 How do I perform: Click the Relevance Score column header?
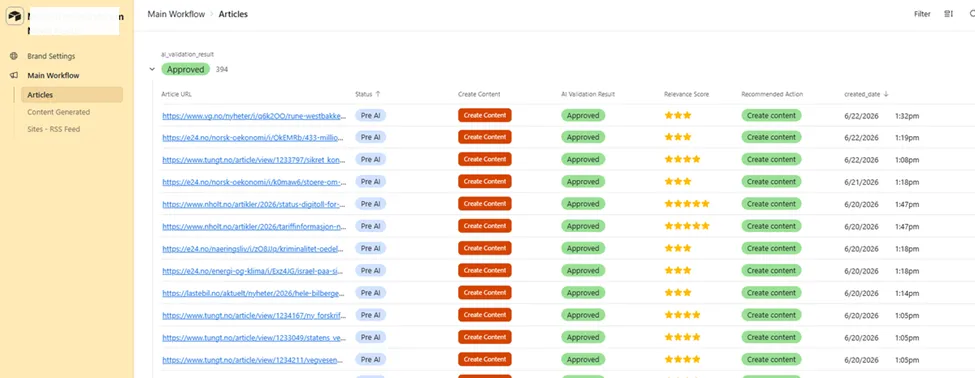(x=686, y=94)
